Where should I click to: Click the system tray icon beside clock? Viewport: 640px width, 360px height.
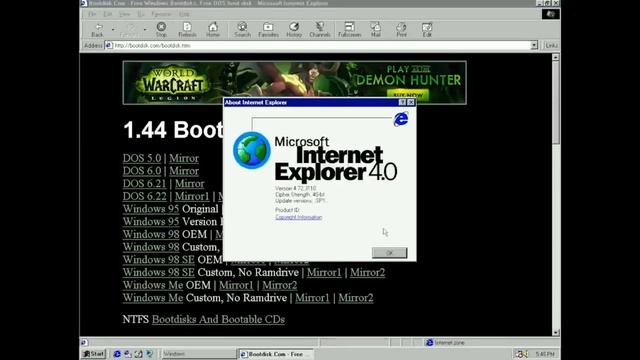point(521,354)
